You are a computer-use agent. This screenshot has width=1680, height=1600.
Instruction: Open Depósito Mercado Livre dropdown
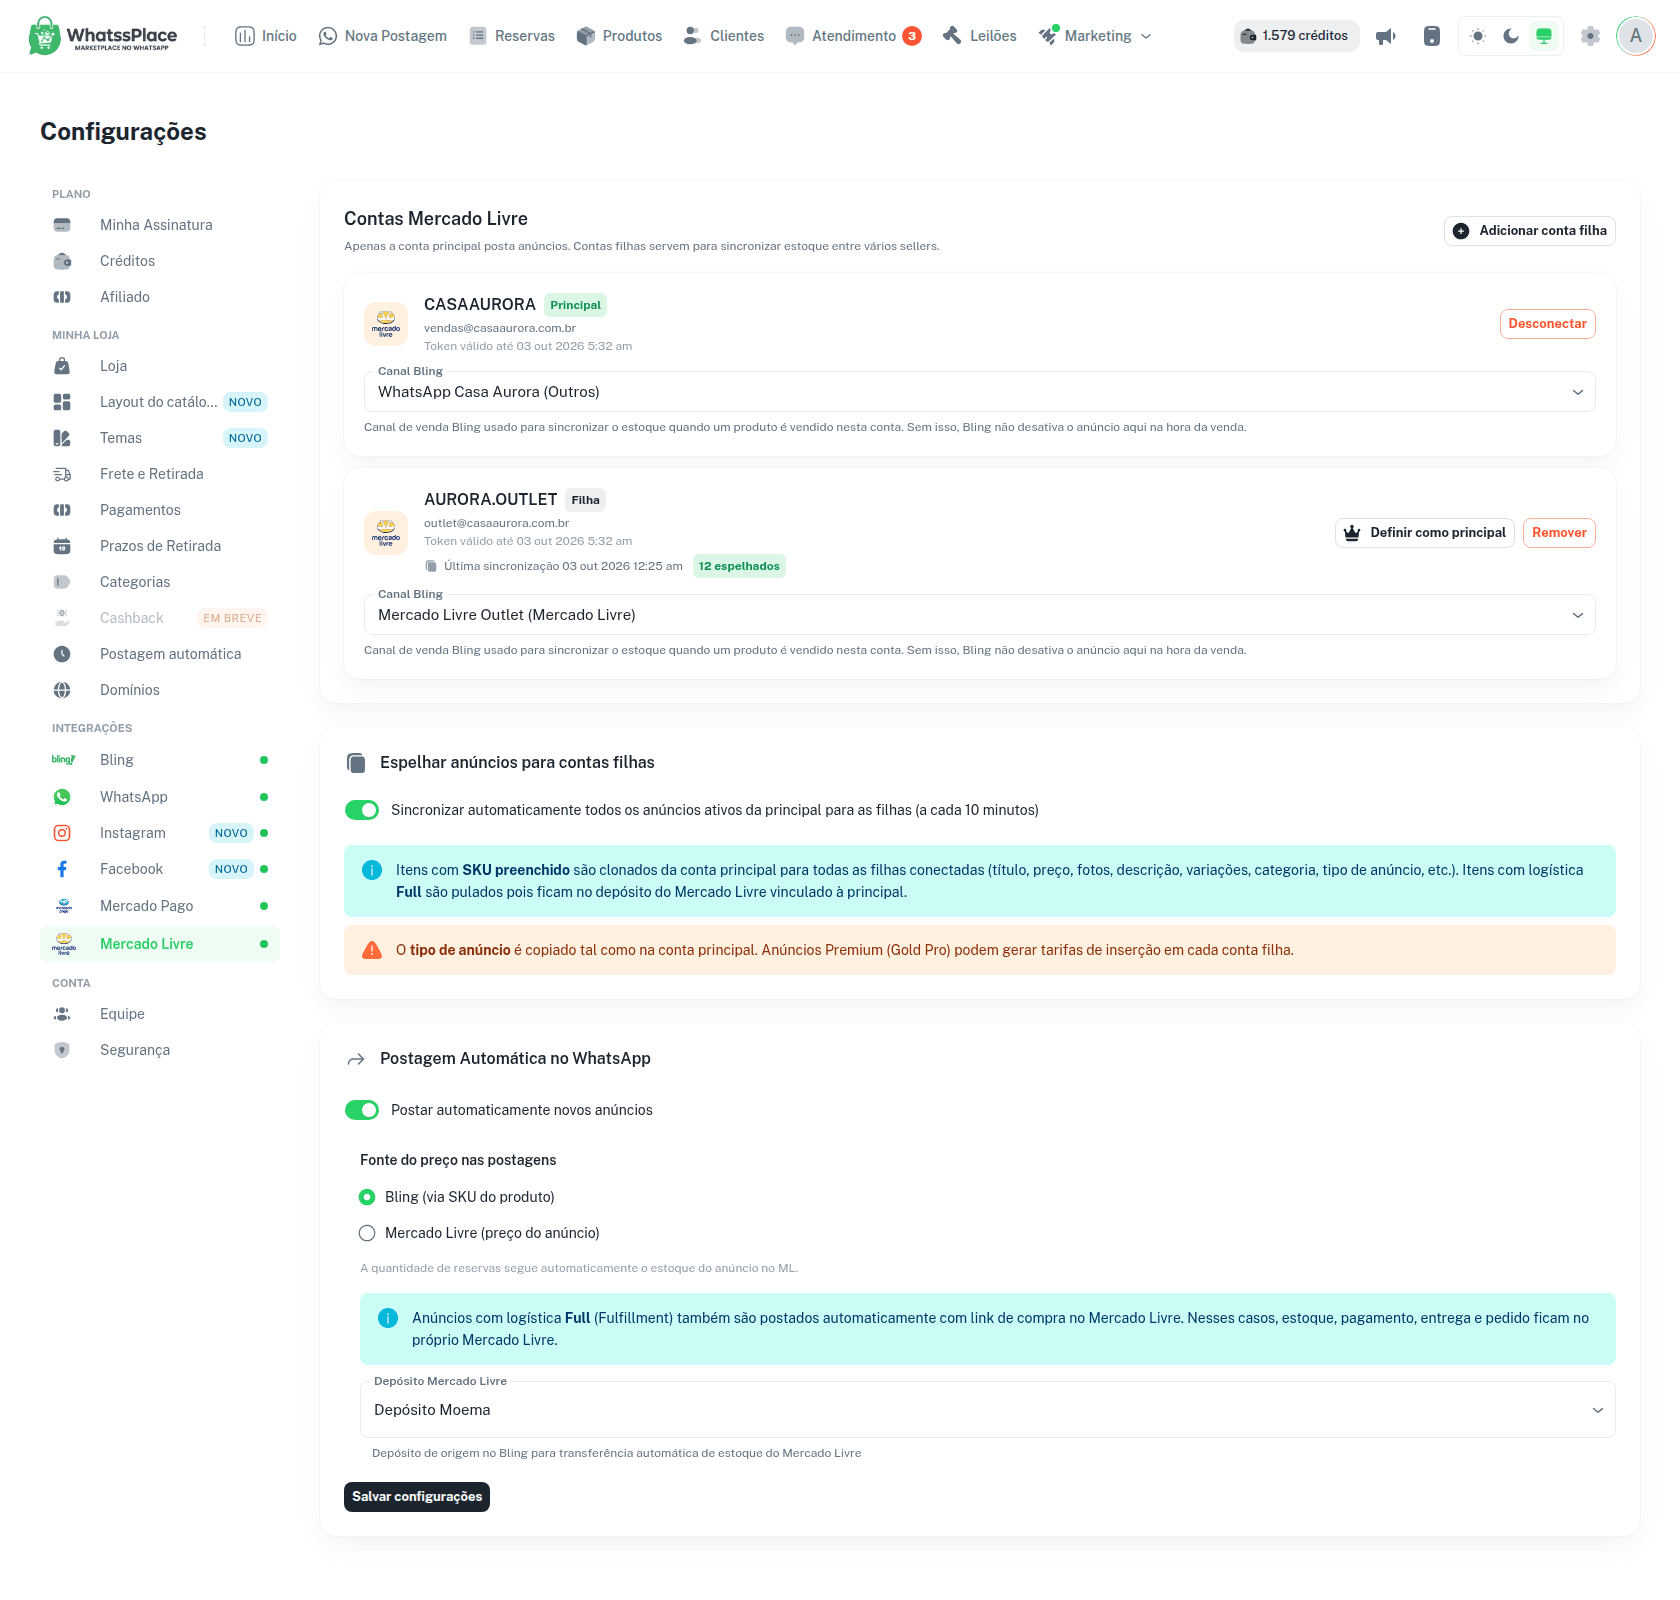[988, 1410]
